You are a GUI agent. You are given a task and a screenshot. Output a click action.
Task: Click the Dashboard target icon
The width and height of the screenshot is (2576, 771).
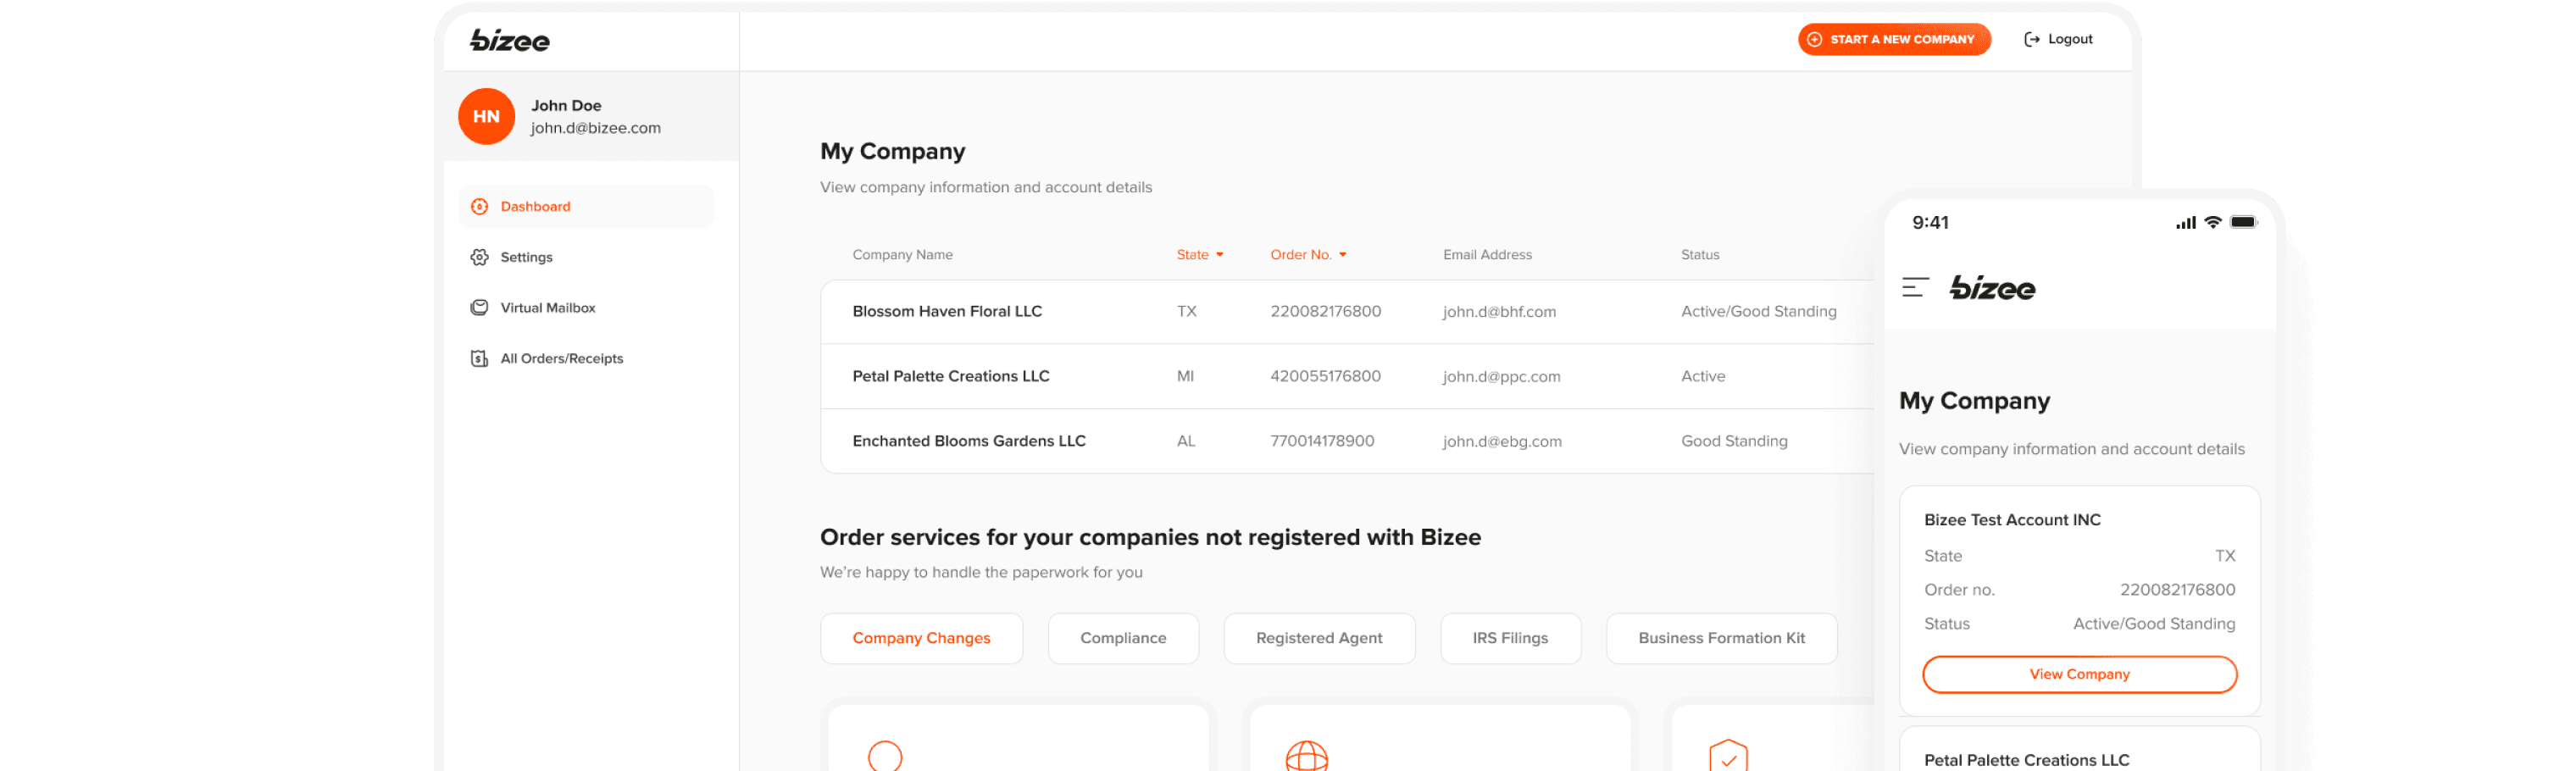click(x=480, y=207)
